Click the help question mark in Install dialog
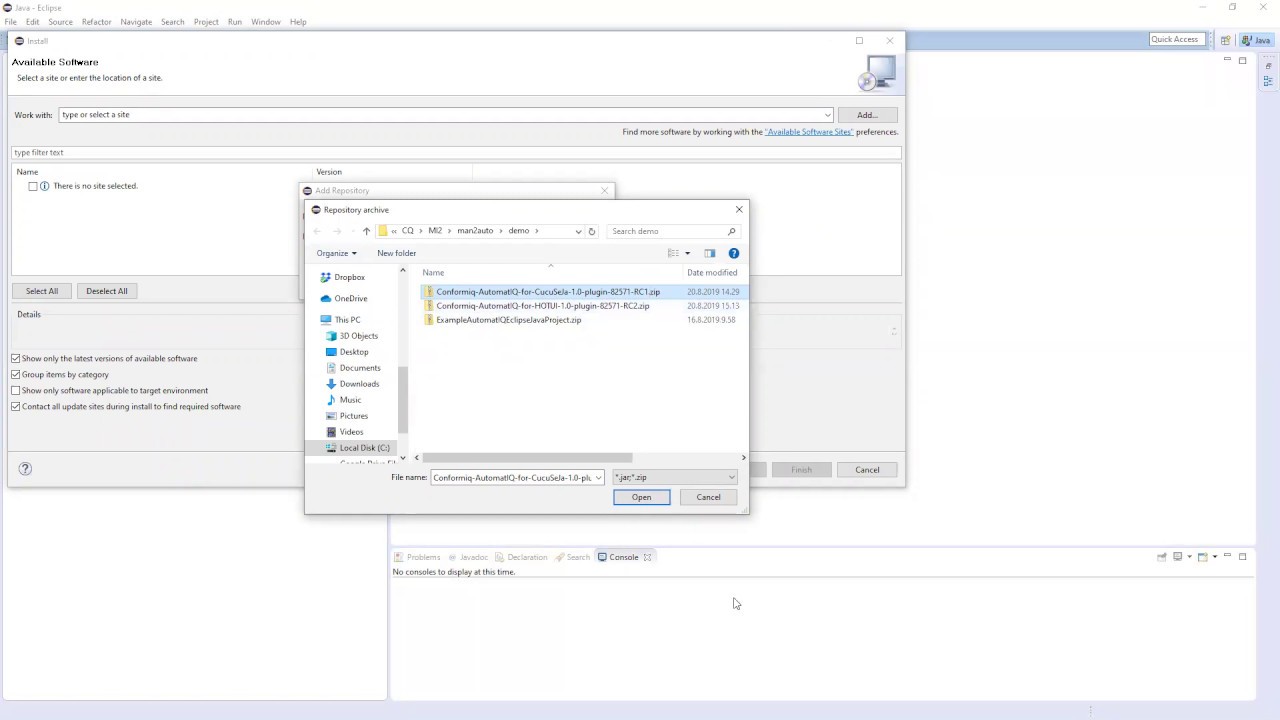This screenshot has height=720, width=1280. tap(25, 469)
